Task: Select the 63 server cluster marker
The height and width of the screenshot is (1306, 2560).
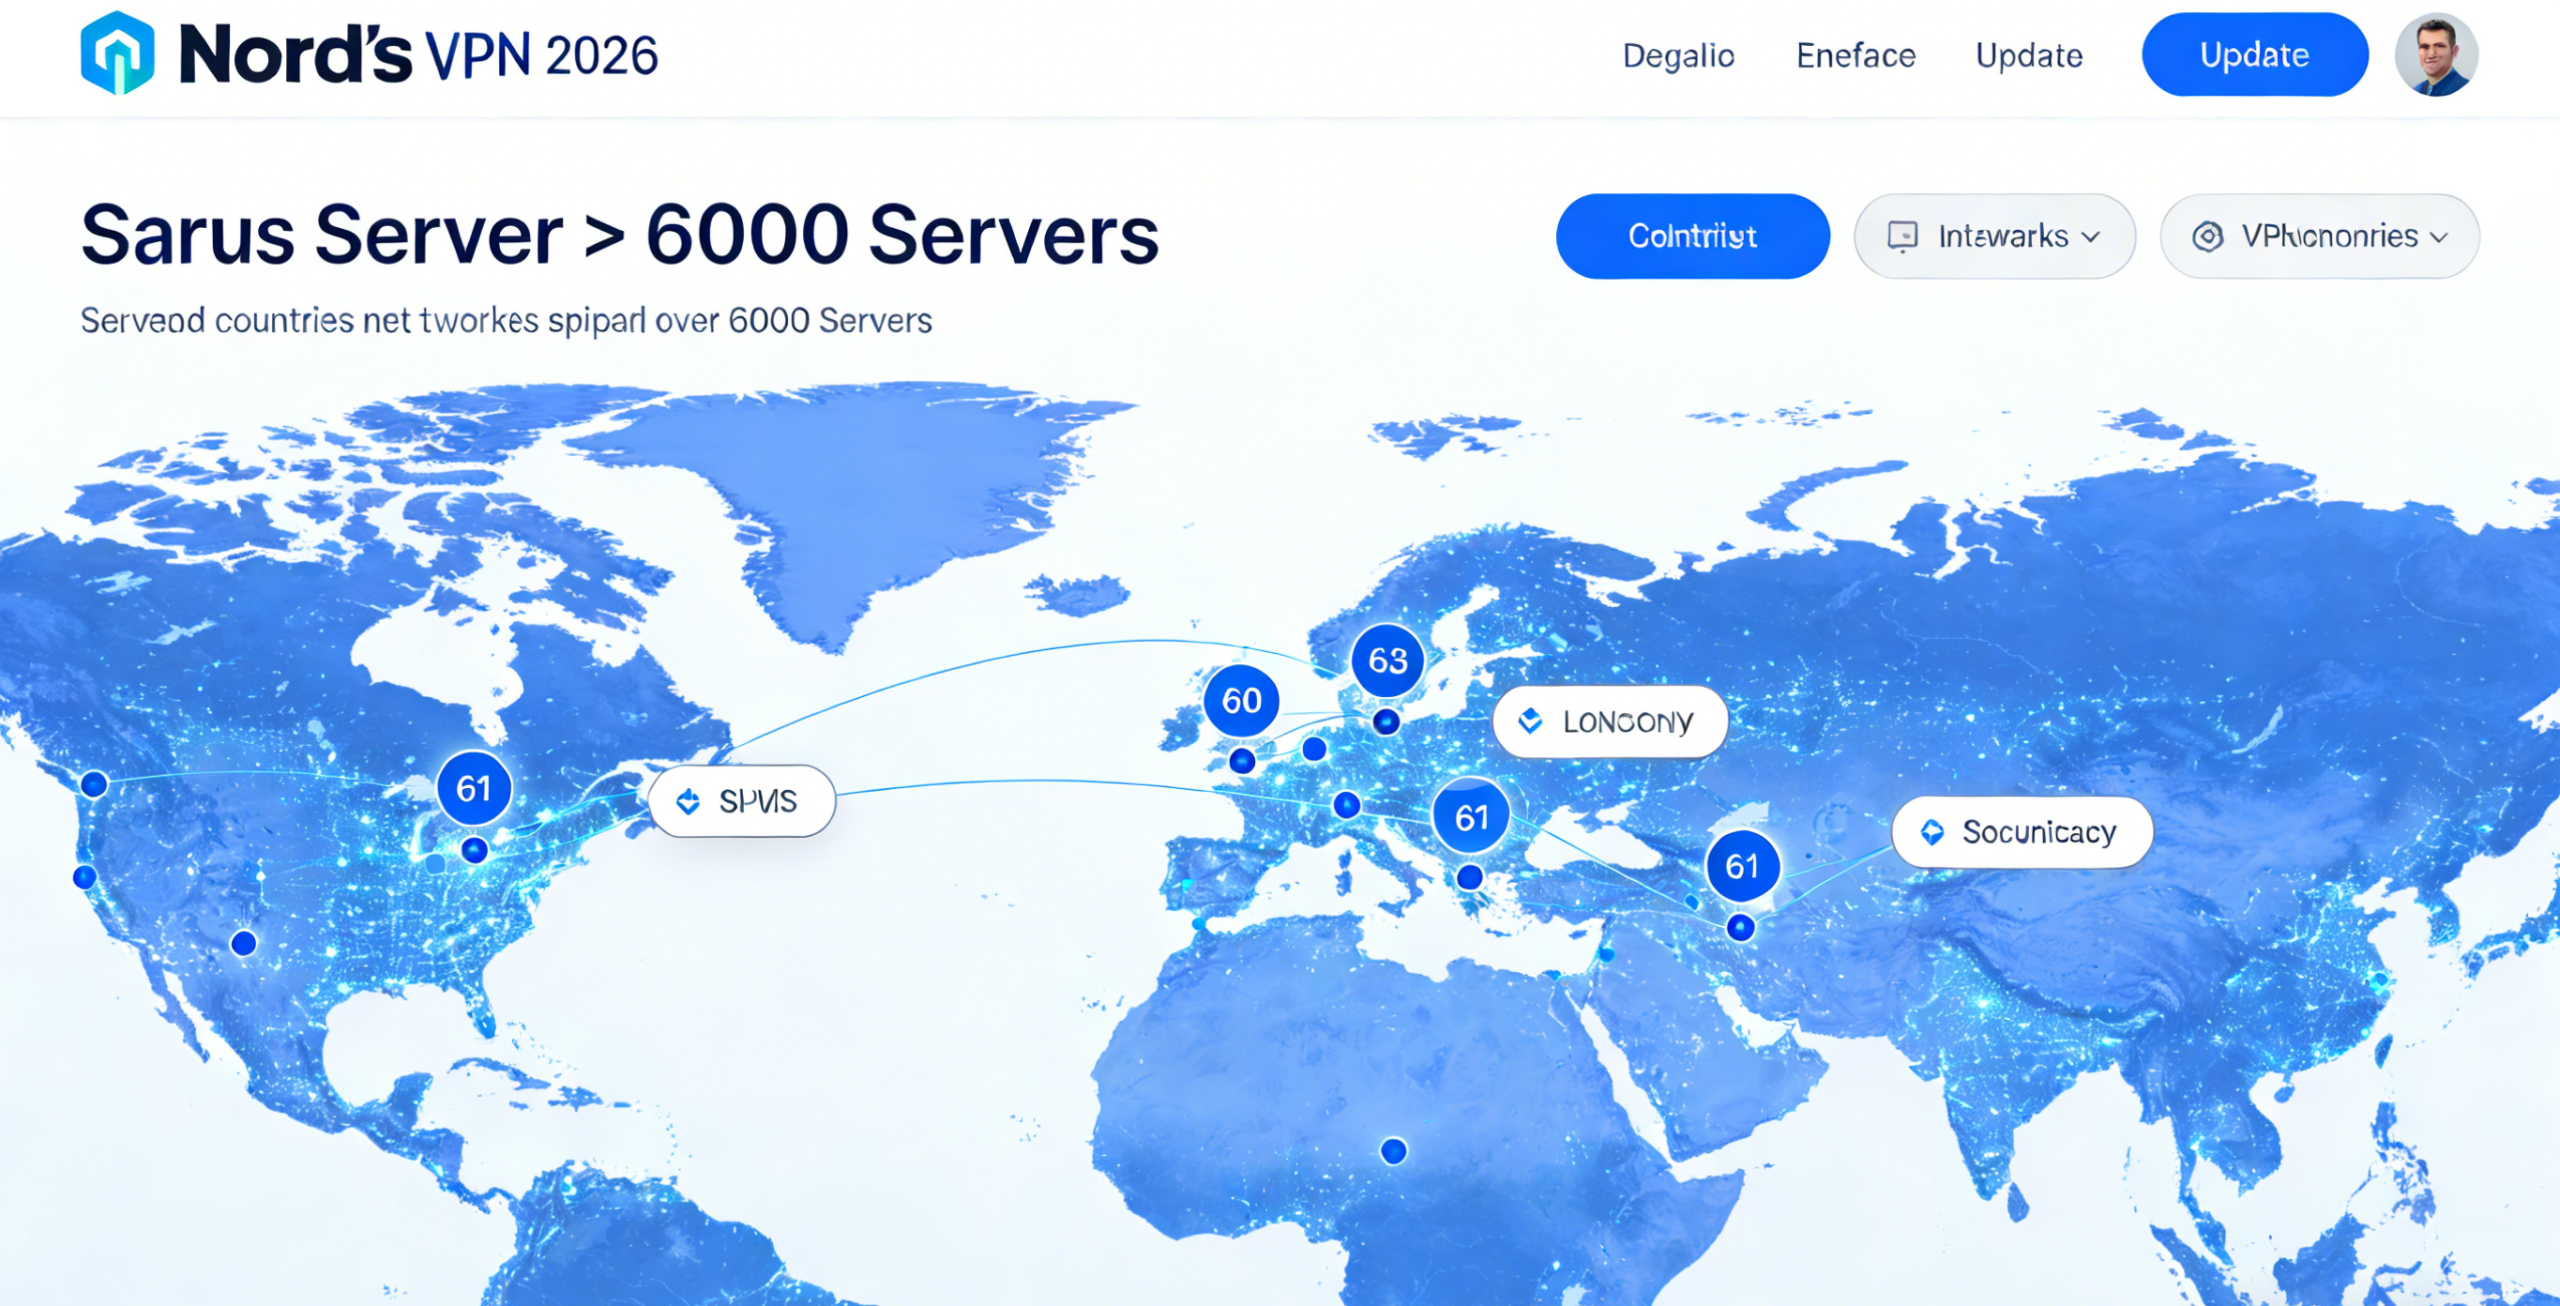Action: pyautogui.click(x=1387, y=660)
